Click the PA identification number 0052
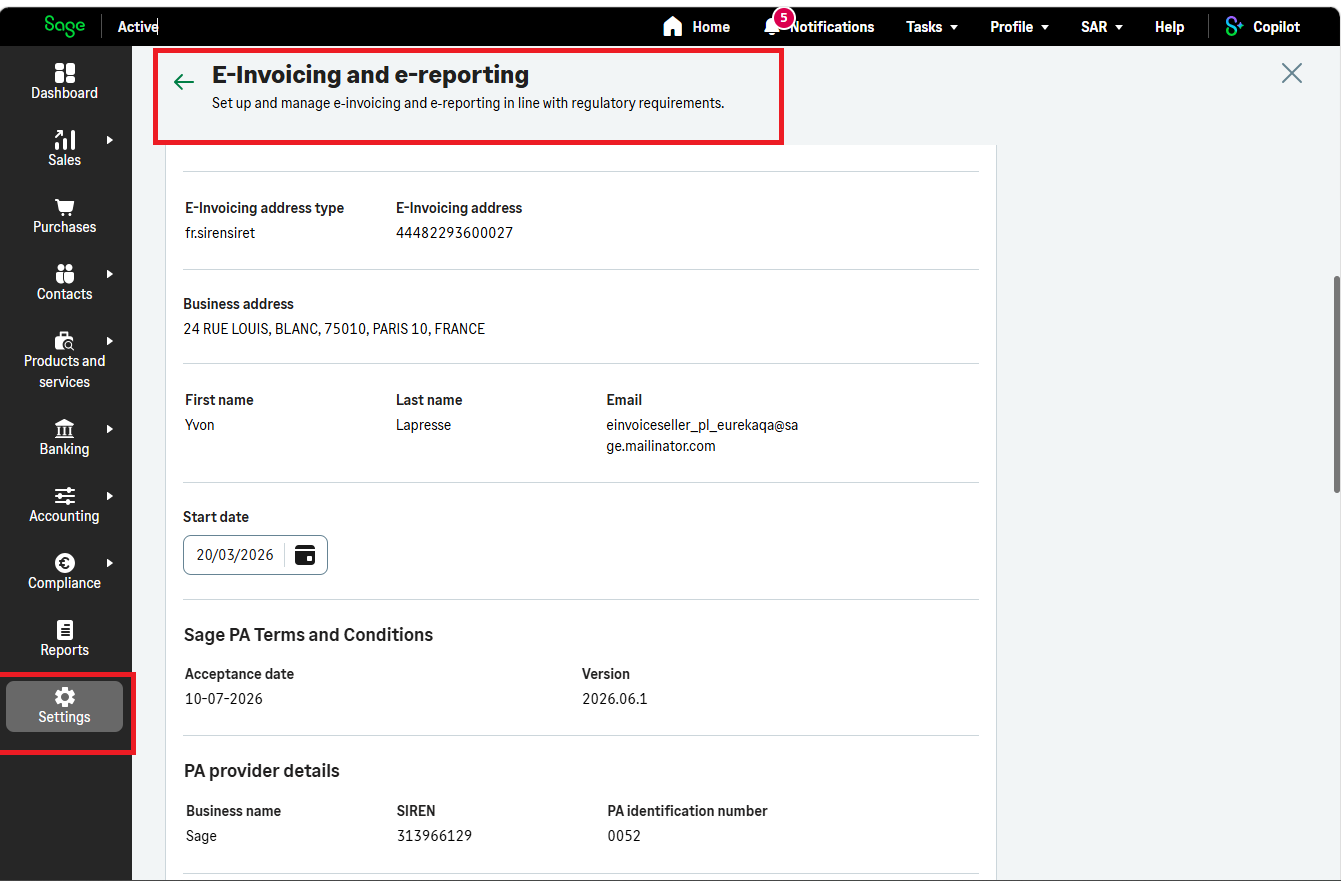The height and width of the screenshot is (881, 1341). pos(624,836)
